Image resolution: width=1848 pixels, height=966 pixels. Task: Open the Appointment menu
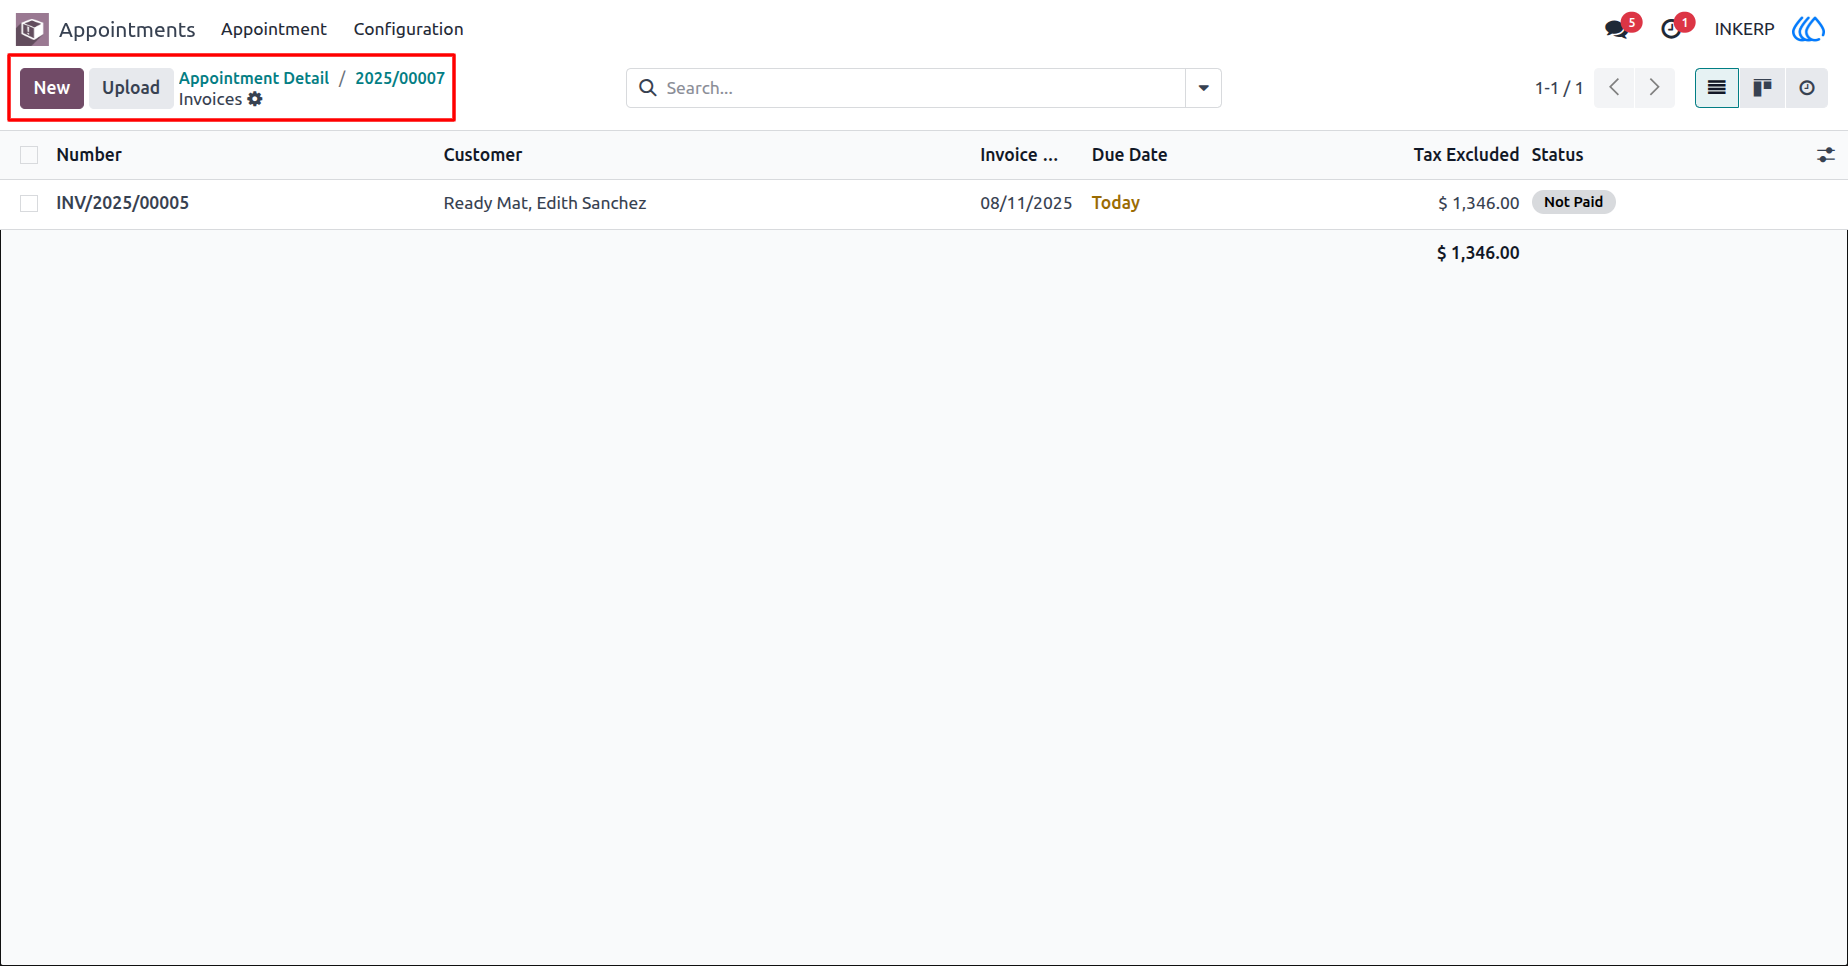point(274,29)
